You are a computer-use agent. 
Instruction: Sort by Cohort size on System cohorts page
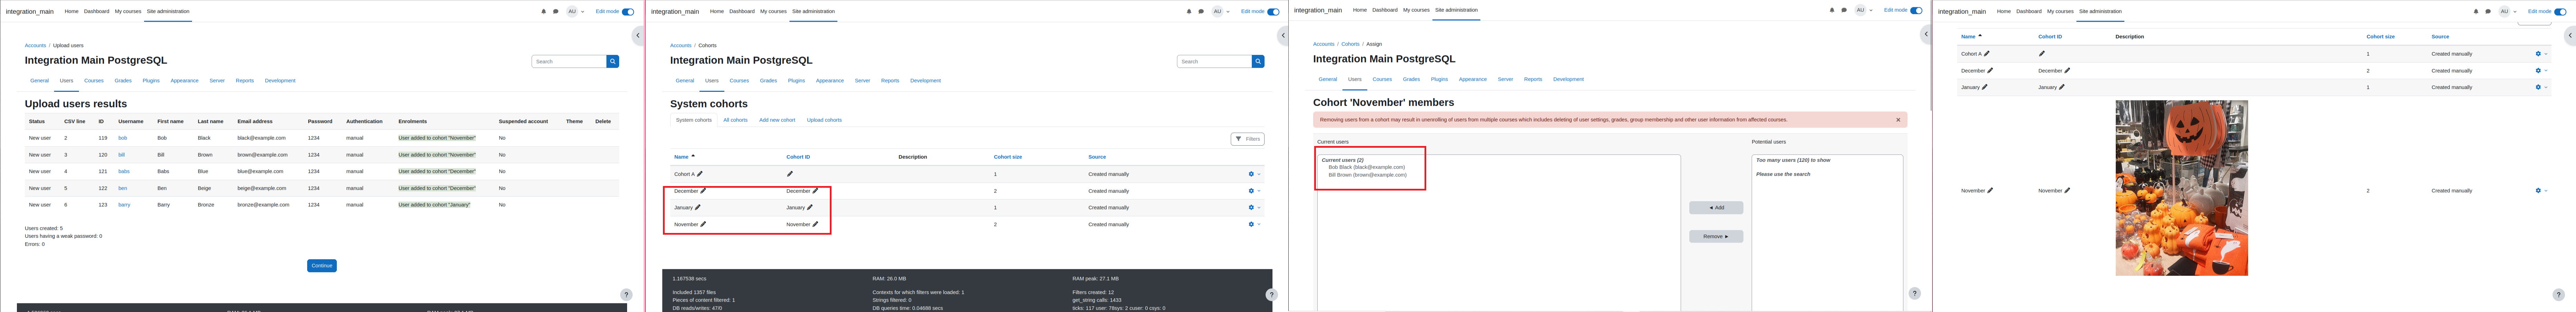pyautogui.click(x=1008, y=157)
